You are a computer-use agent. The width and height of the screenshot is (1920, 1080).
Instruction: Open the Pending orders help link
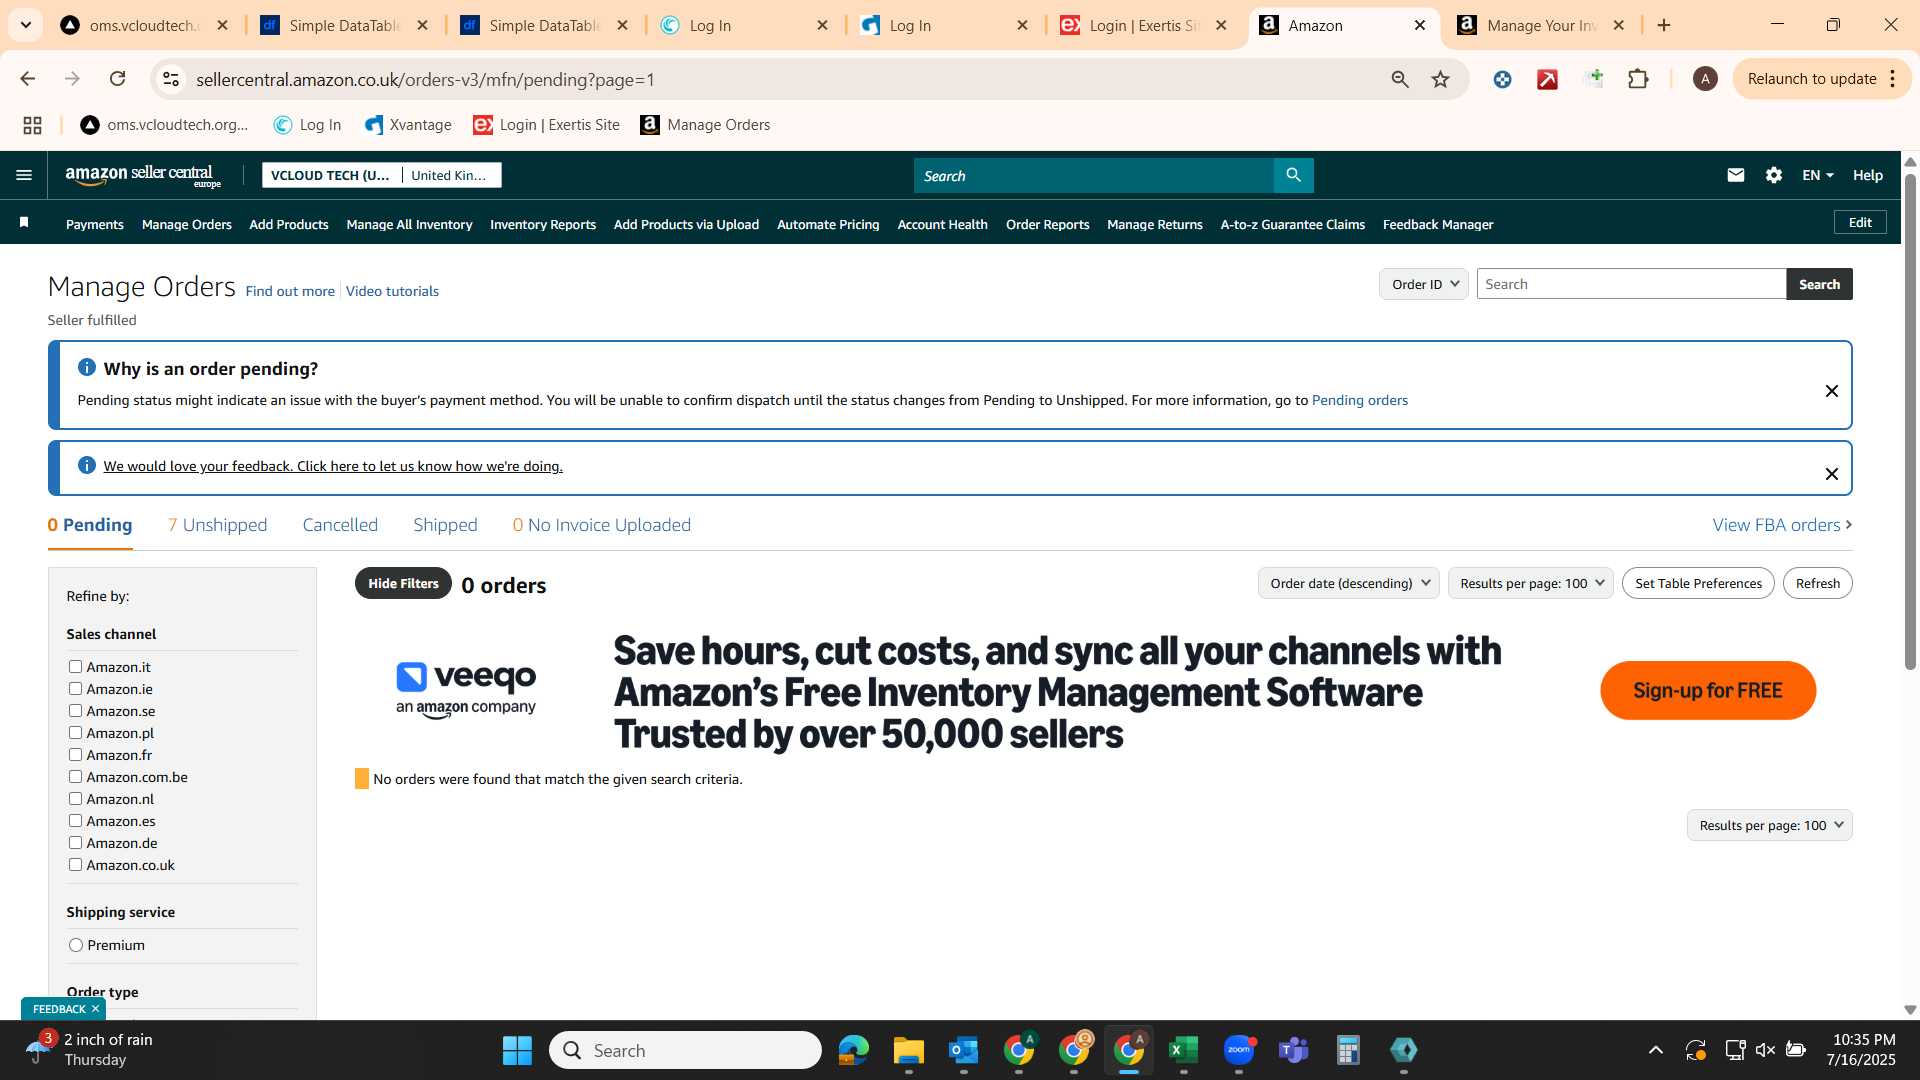point(1359,400)
